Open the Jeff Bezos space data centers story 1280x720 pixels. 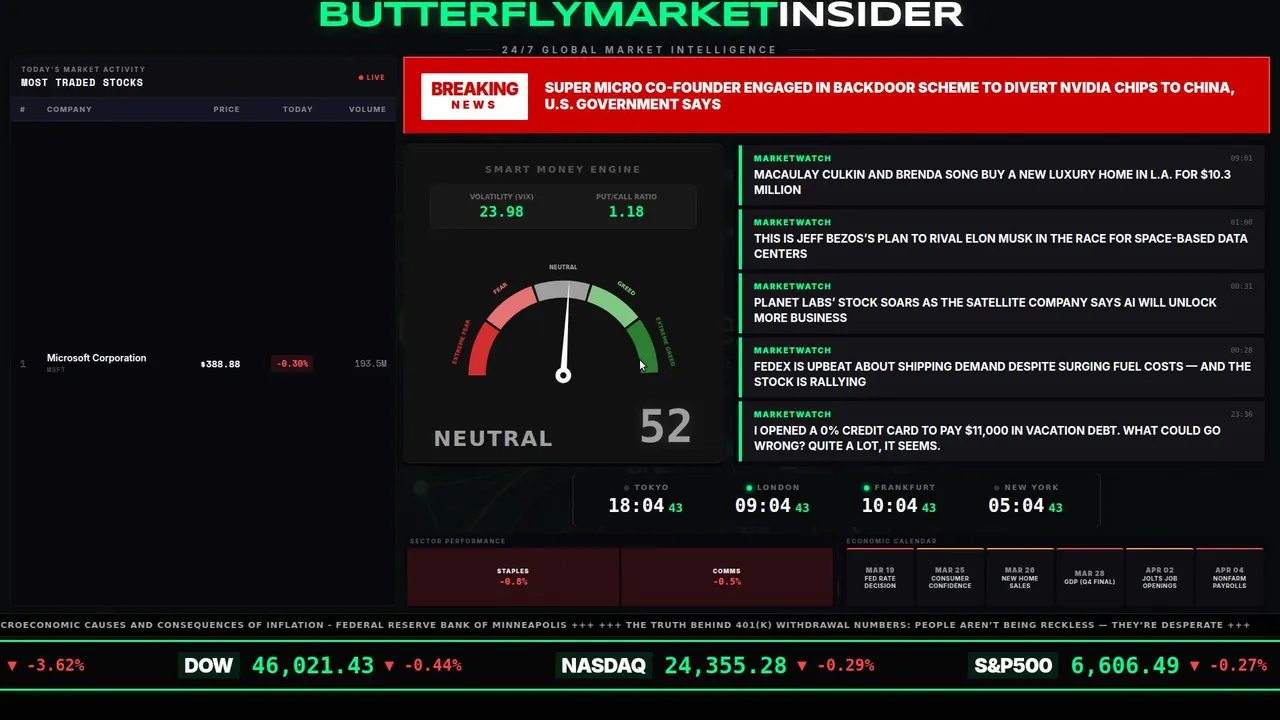(x=1002, y=240)
